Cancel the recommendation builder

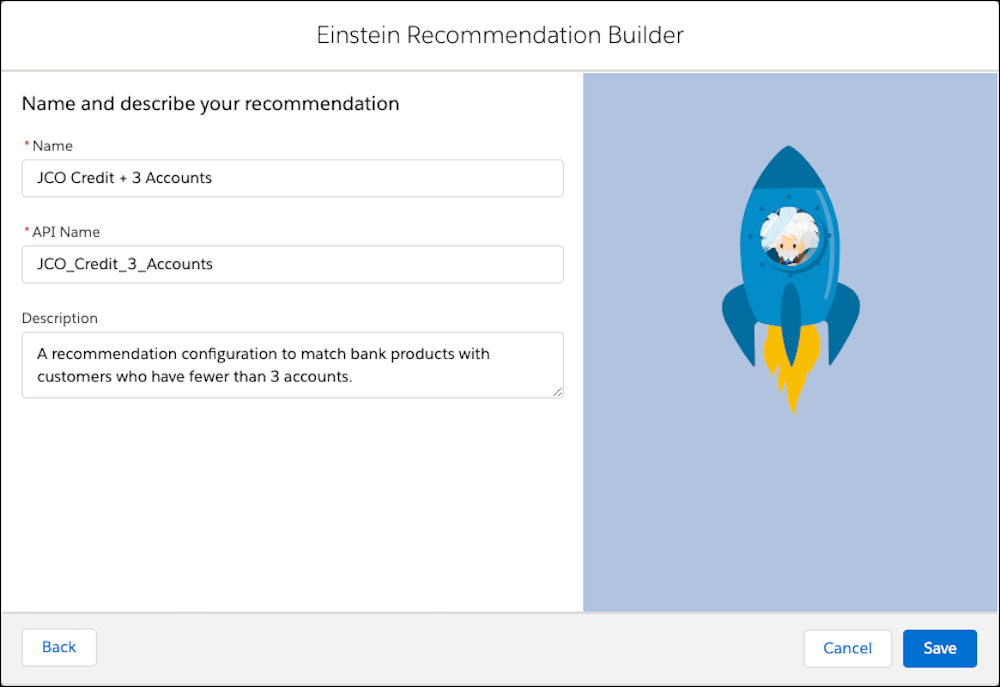pyautogui.click(x=848, y=648)
